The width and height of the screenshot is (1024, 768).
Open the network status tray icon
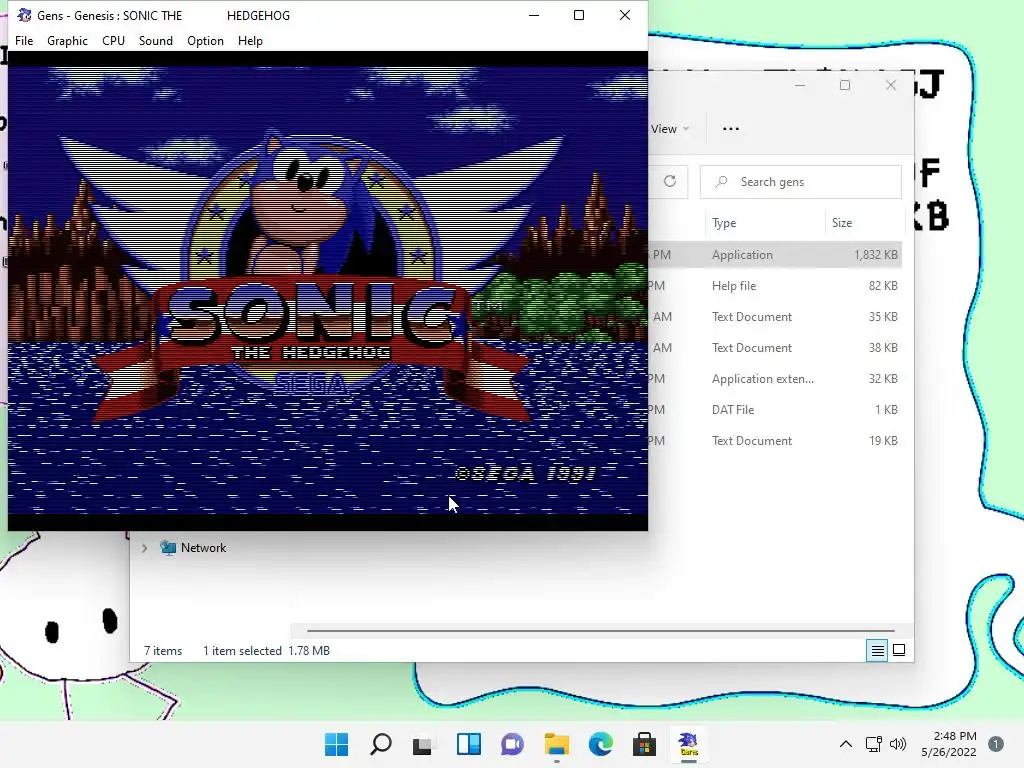click(x=874, y=744)
